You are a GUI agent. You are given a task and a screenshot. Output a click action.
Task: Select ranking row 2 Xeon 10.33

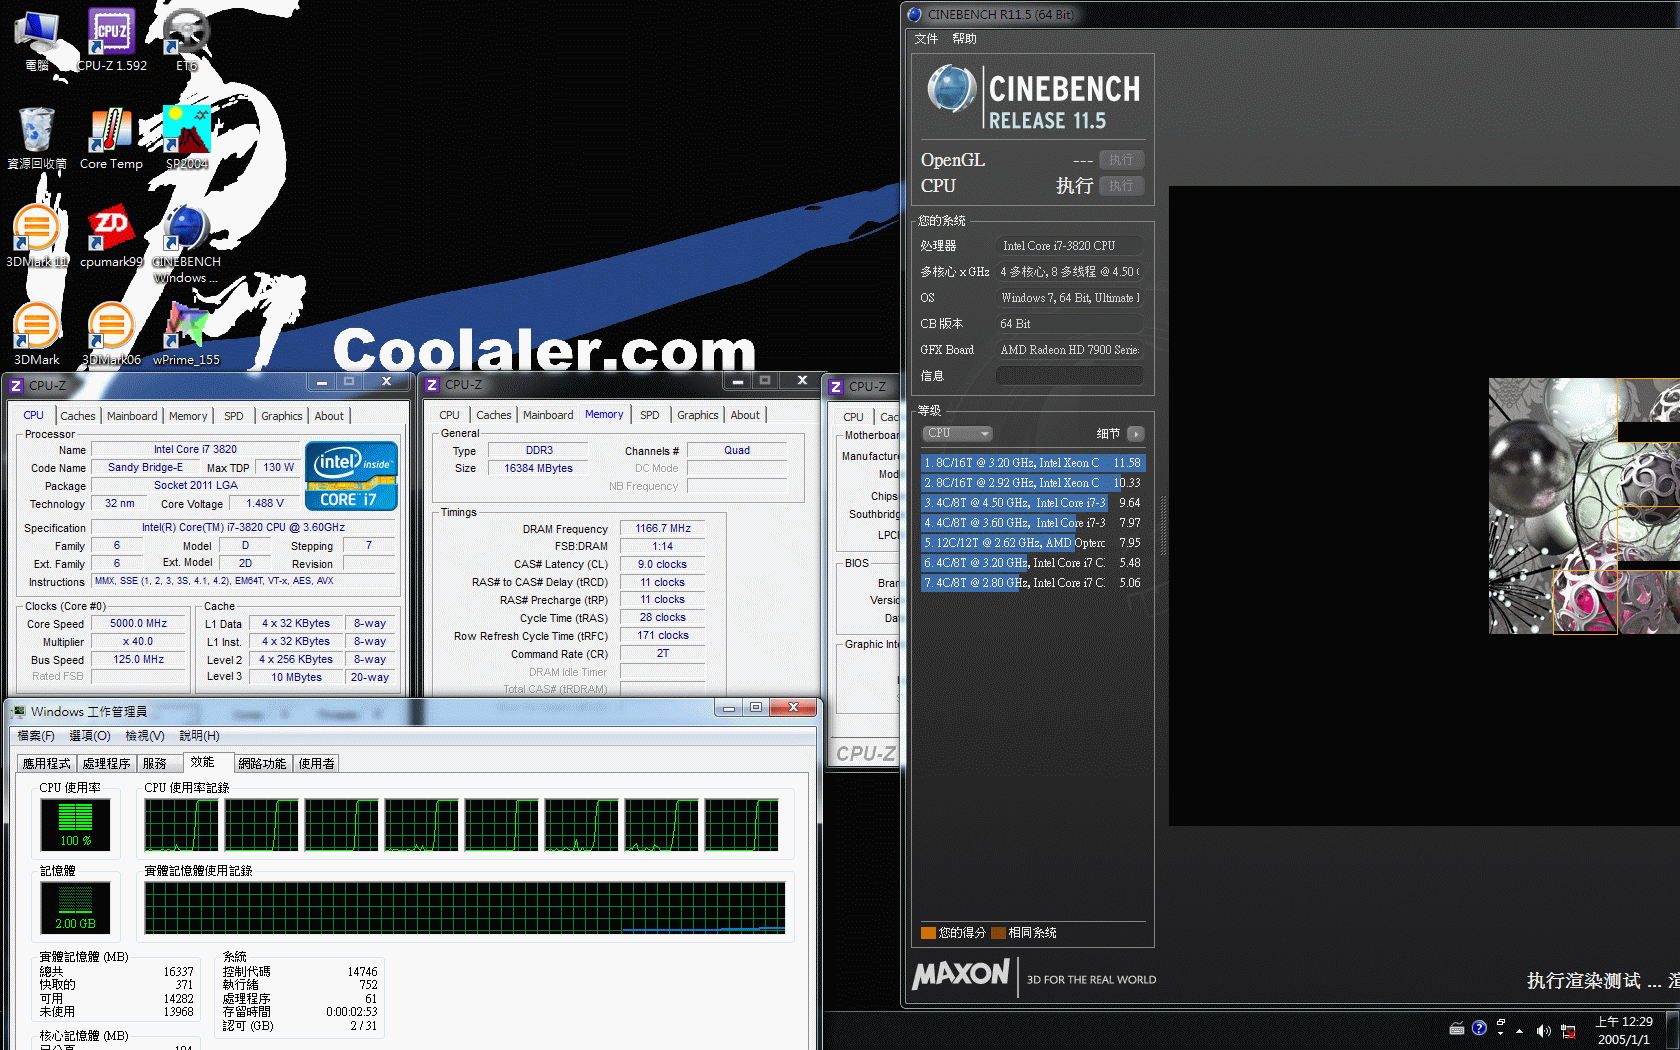[1032, 482]
